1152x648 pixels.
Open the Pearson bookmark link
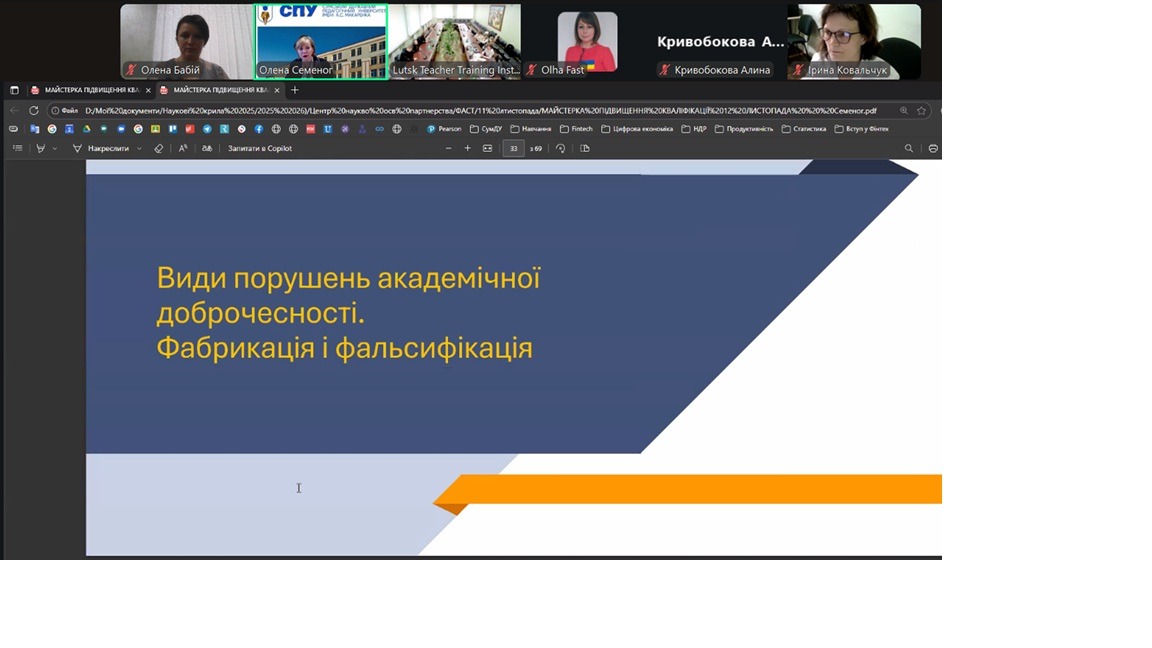444,129
